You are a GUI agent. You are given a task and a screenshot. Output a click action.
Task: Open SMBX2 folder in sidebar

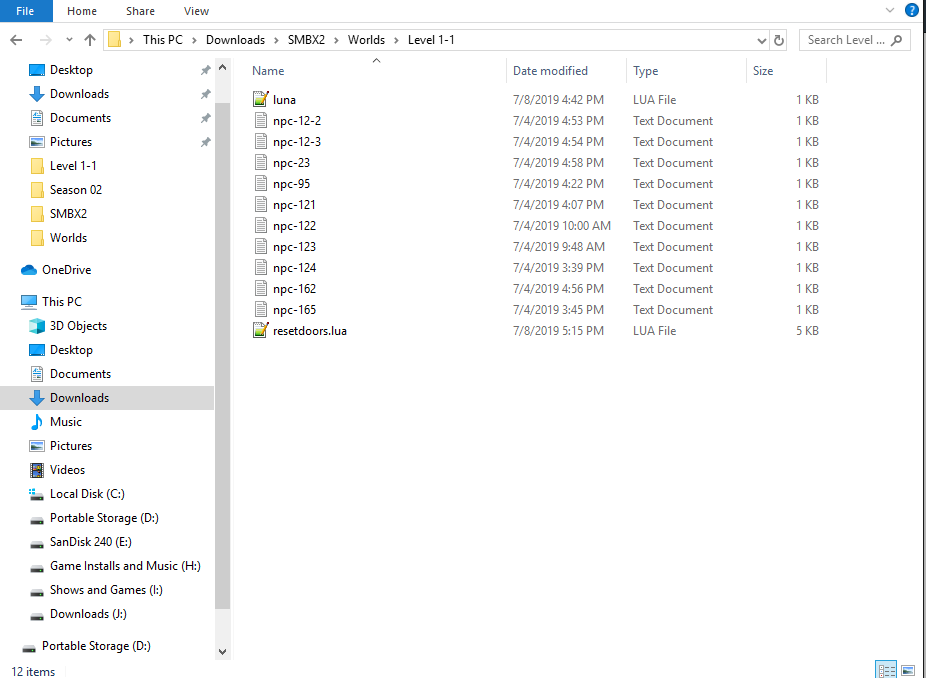tap(68, 214)
